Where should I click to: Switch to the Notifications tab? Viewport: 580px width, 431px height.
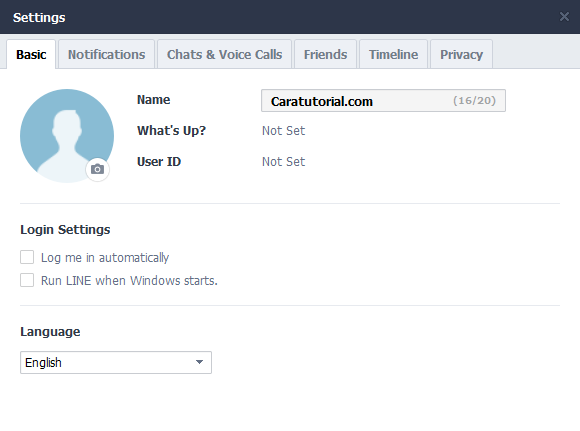[107, 54]
